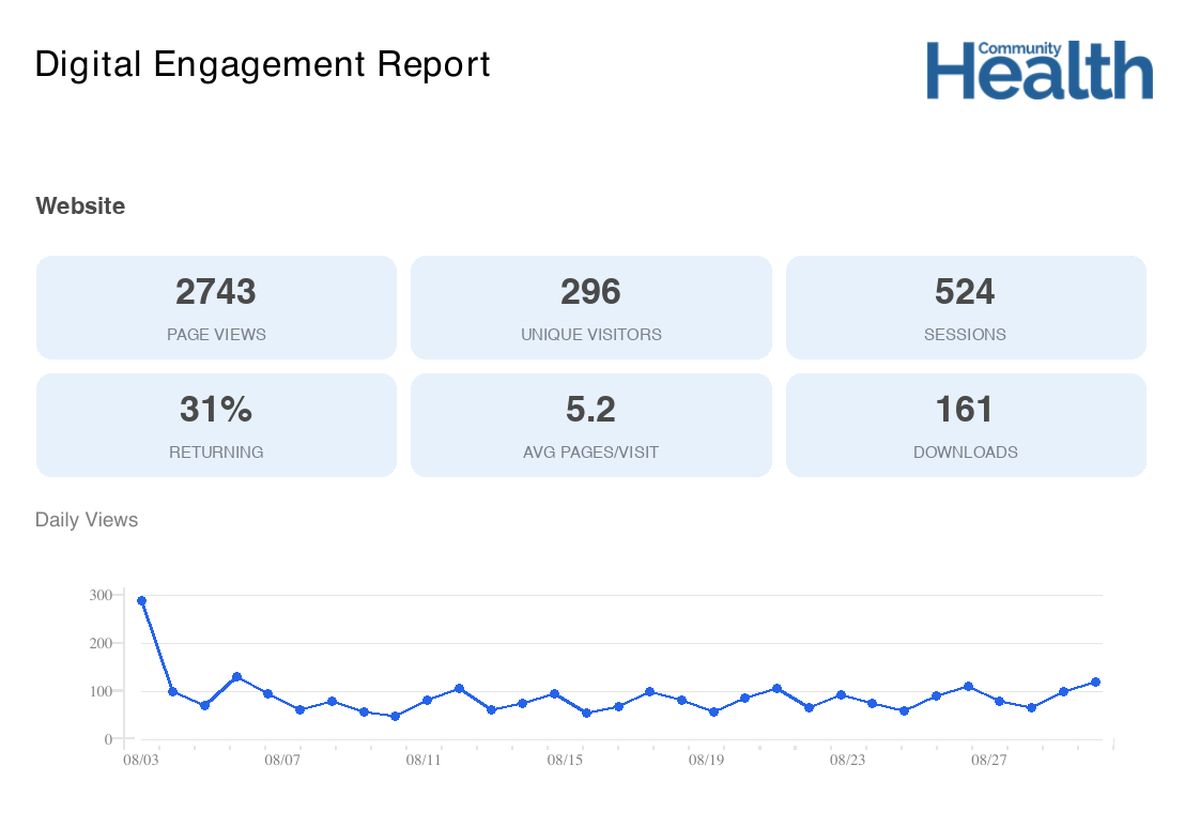Open the 524 Sessions card
The image size is (1200, 827).
pyautogui.click(x=966, y=307)
